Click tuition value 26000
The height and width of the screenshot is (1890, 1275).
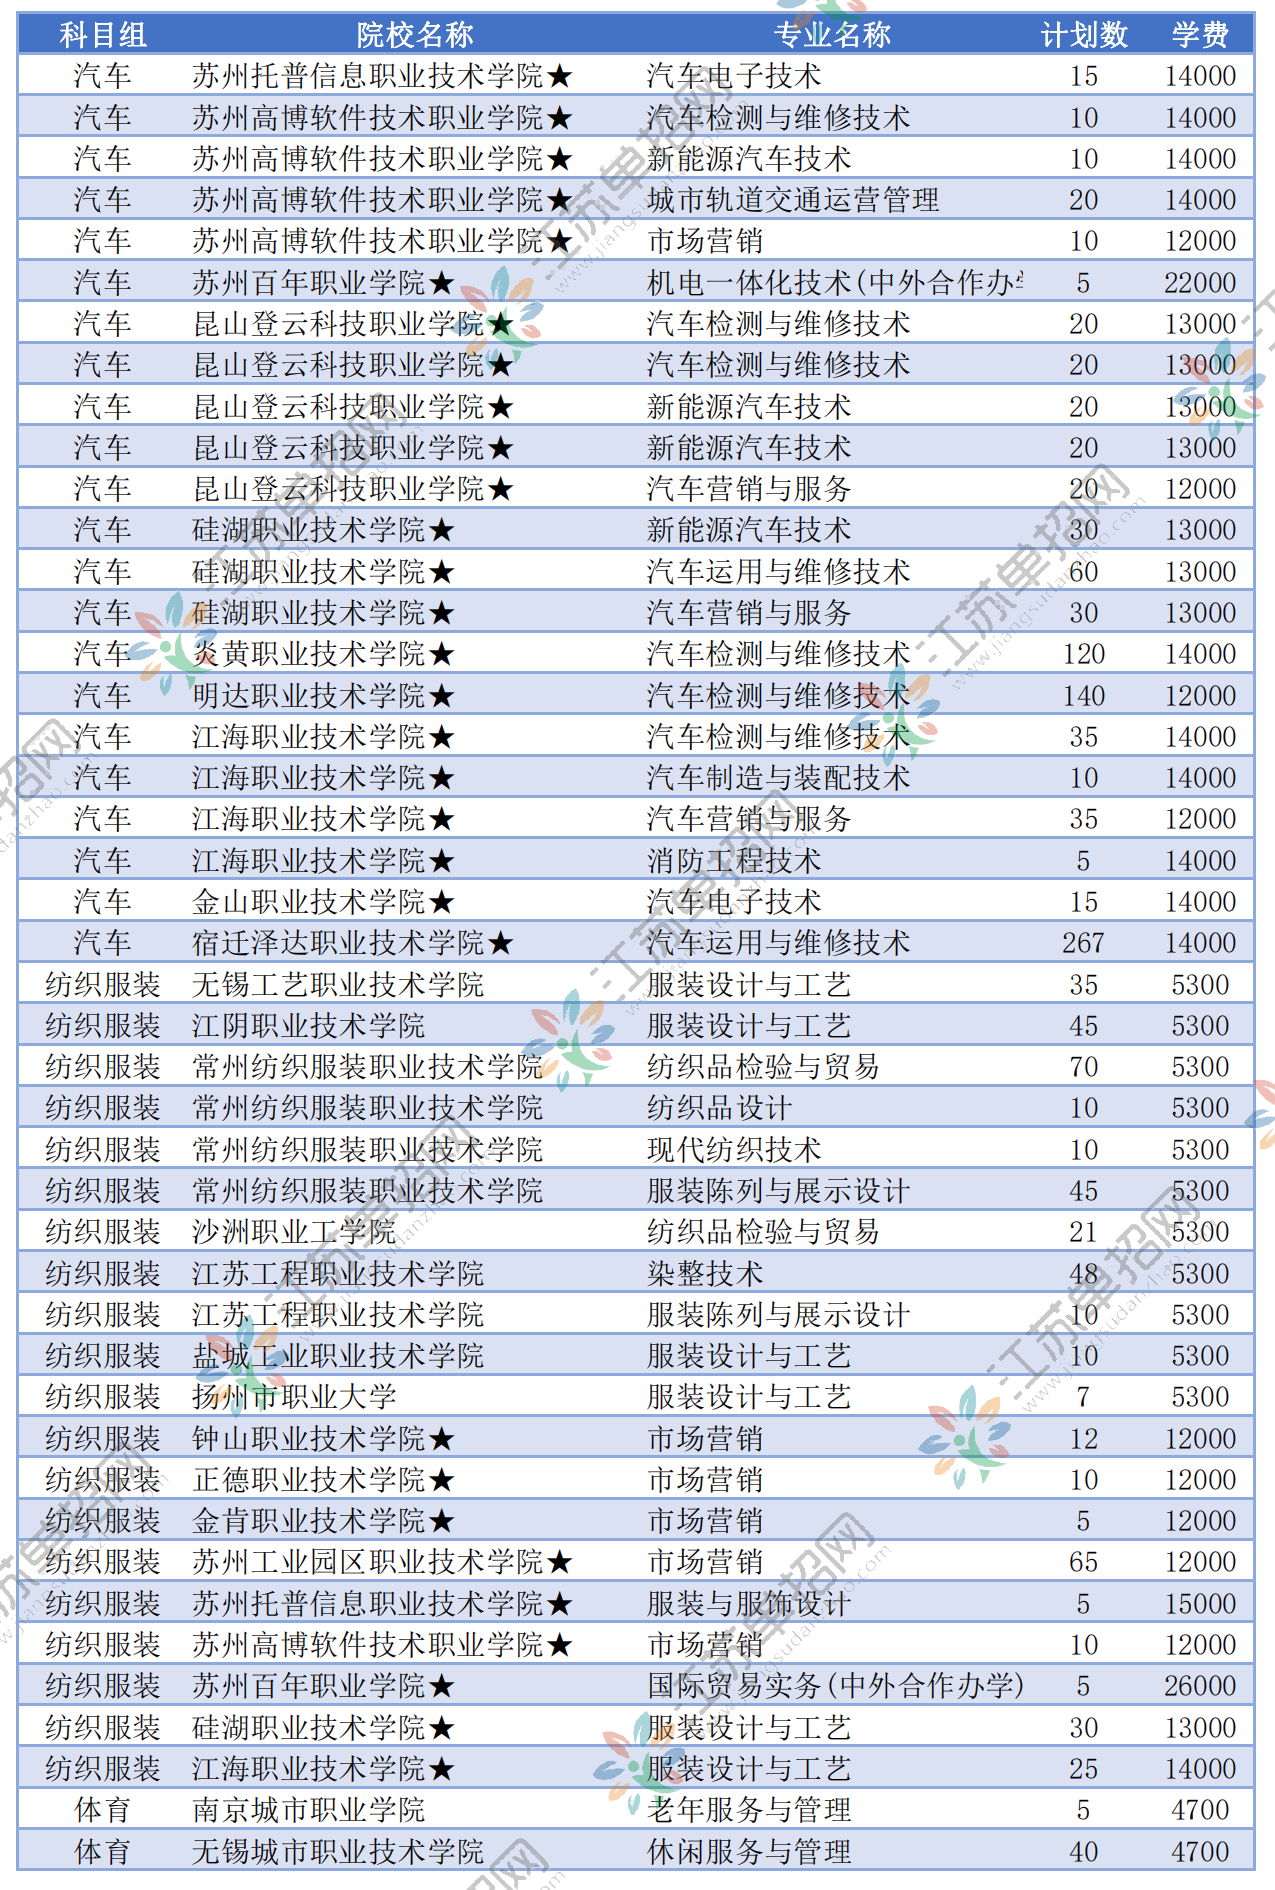(x=1200, y=1686)
